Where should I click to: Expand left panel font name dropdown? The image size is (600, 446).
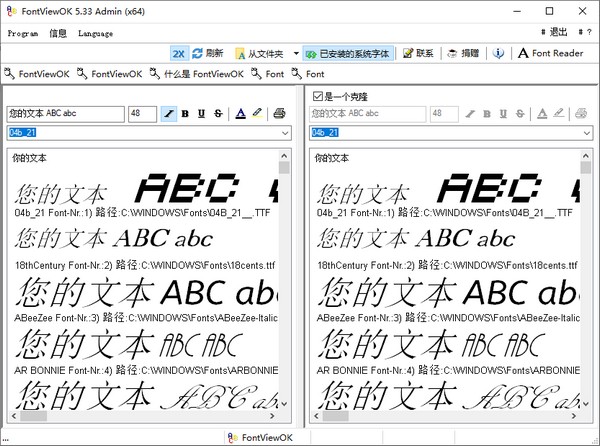click(284, 132)
